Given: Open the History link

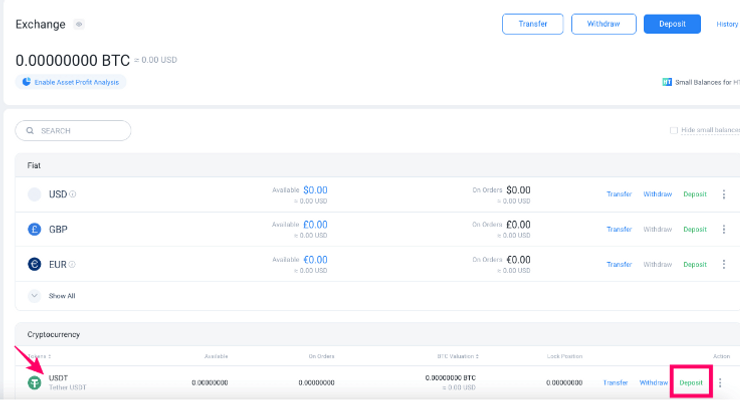Looking at the screenshot, I should pyautogui.click(x=727, y=24).
